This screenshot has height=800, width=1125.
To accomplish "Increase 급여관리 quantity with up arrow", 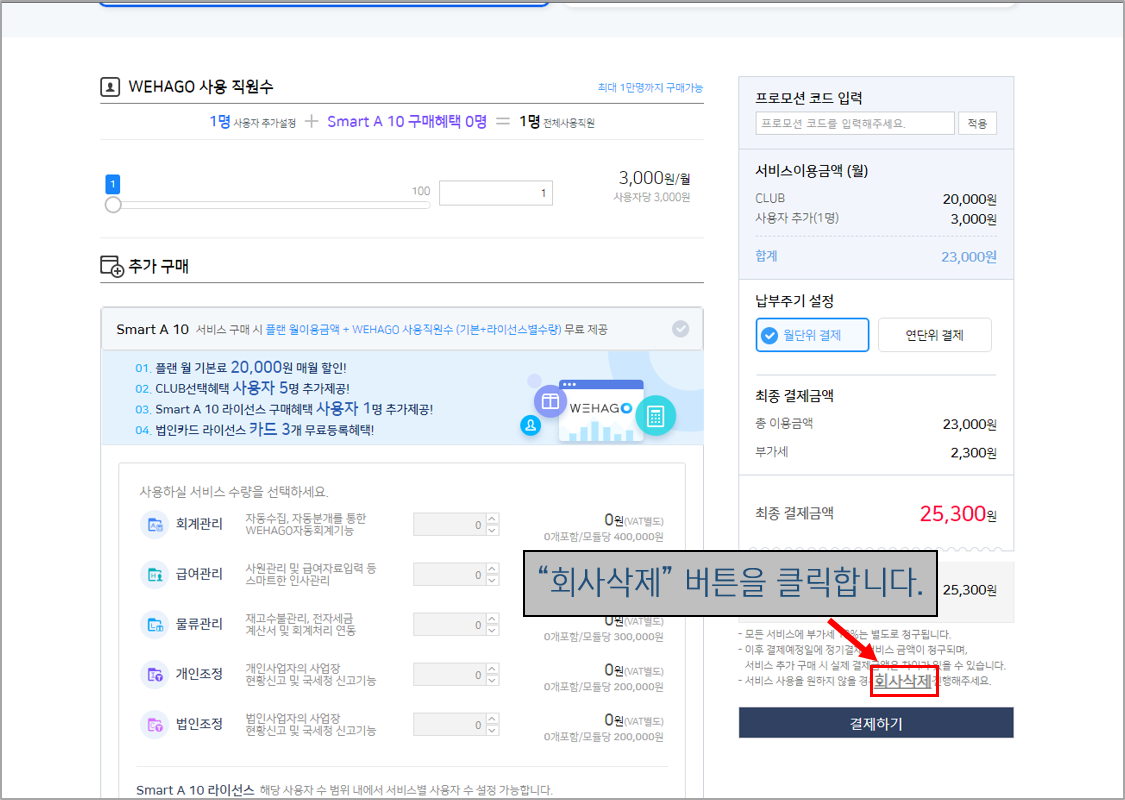I will [492, 569].
